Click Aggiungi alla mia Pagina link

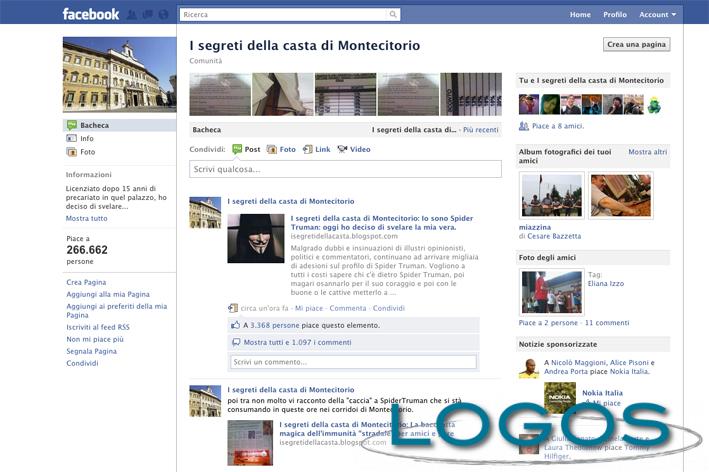tap(108, 294)
